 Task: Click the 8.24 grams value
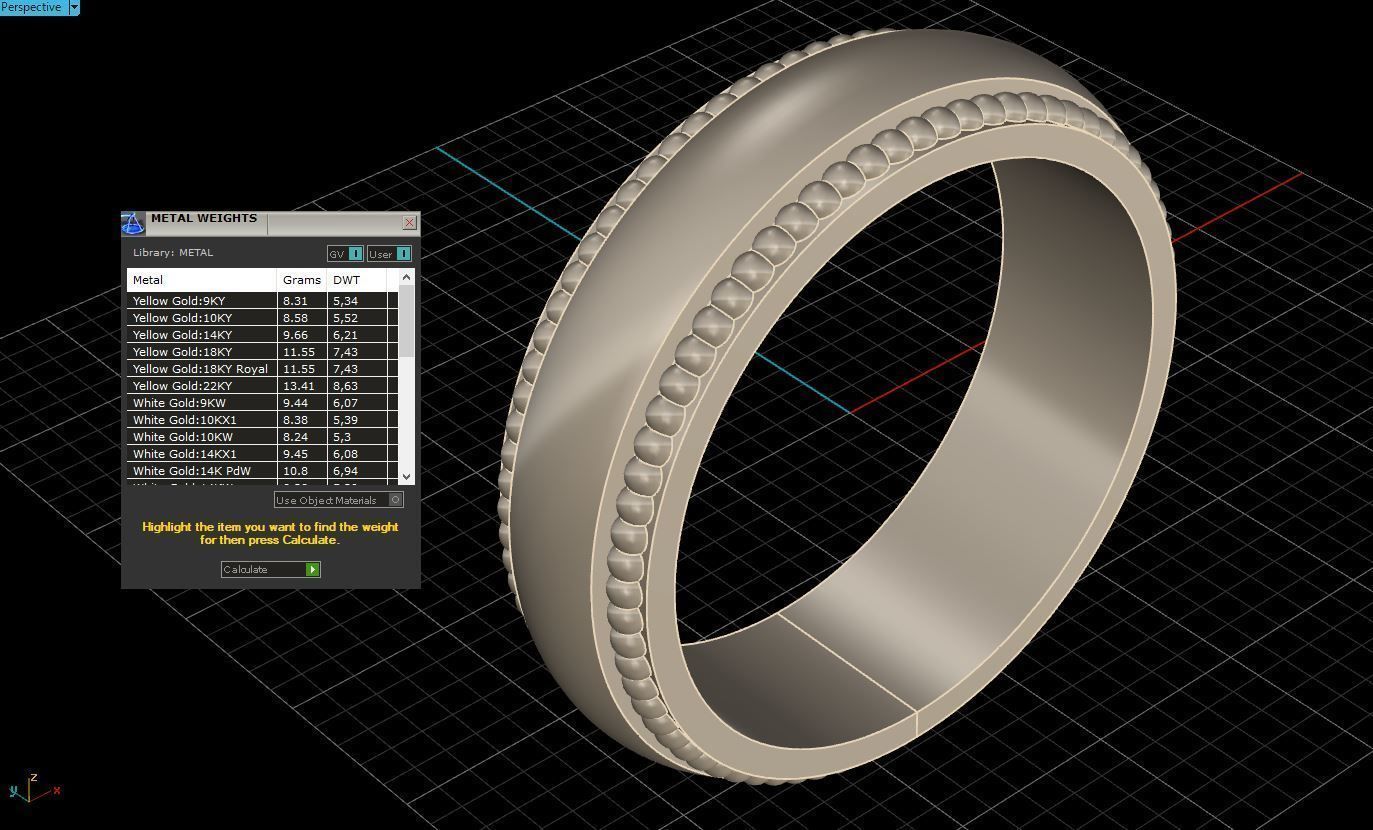295,437
